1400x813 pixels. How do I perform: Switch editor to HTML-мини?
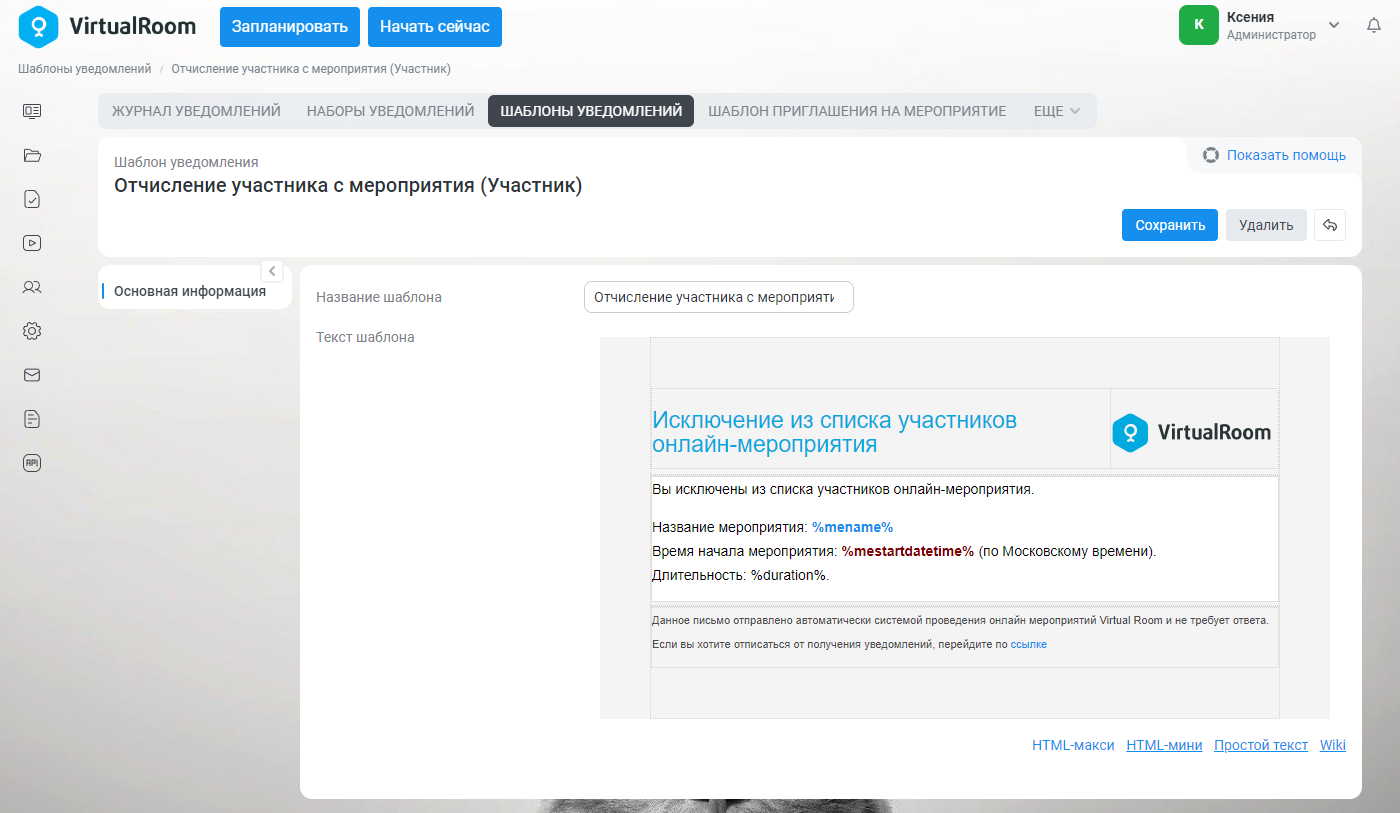pos(1164,745)
